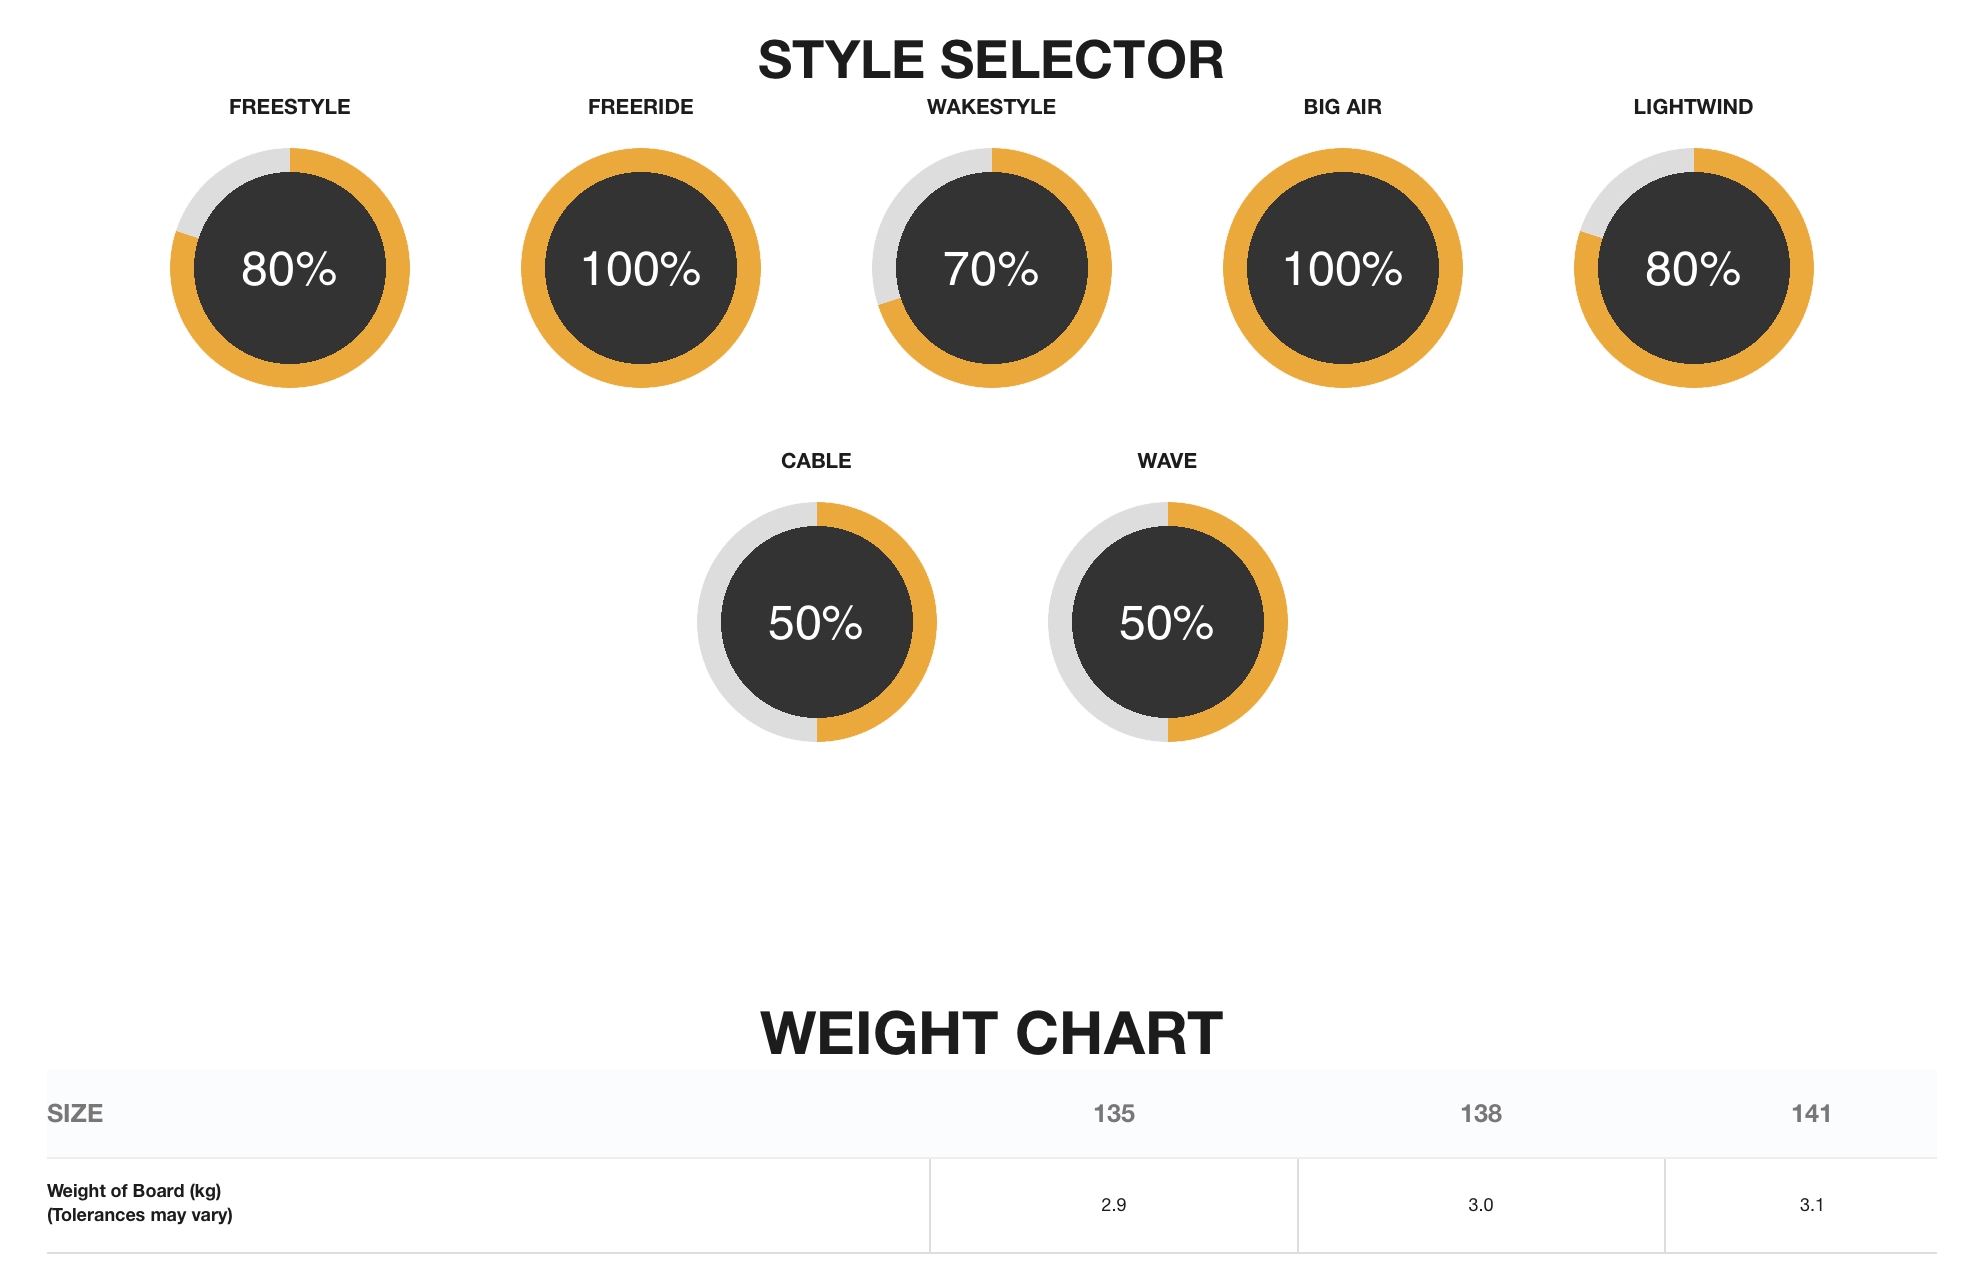Screen dimensions: 1970x1284
Task: Click the FREESTYLE label
Action: tap(290, 107)
